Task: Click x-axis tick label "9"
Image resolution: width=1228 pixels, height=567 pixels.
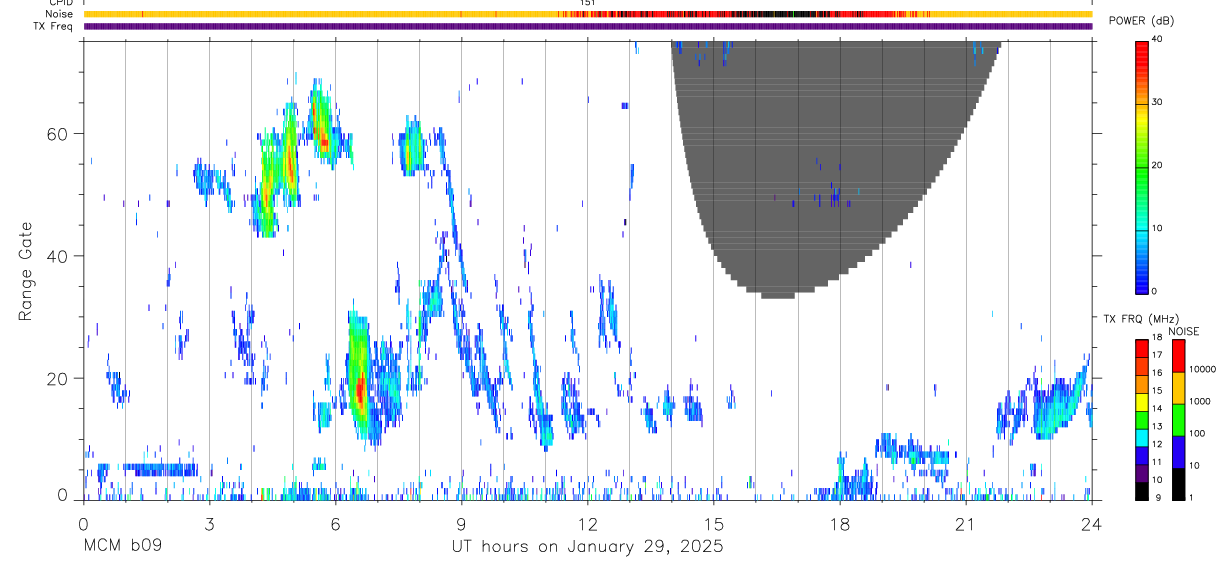Action: [x=461, y=523]
